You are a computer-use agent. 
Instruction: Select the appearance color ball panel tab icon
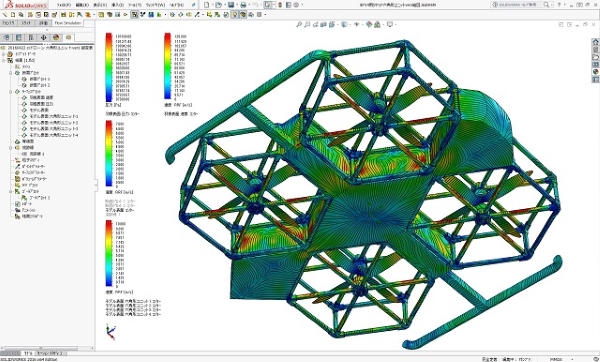(56, 37)
